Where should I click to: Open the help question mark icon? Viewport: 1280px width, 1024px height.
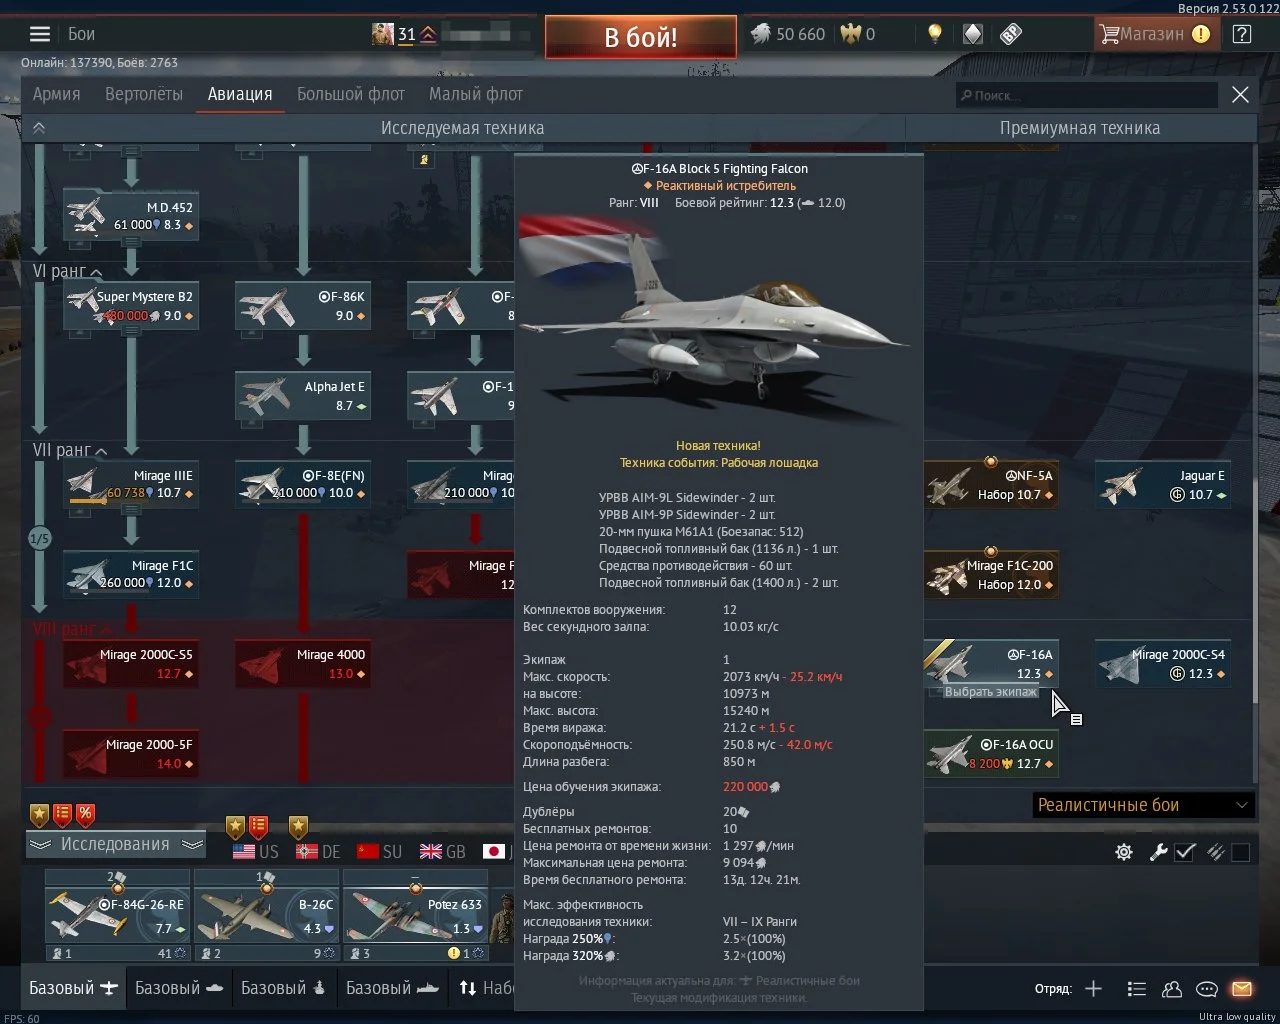pos(1241,34)
